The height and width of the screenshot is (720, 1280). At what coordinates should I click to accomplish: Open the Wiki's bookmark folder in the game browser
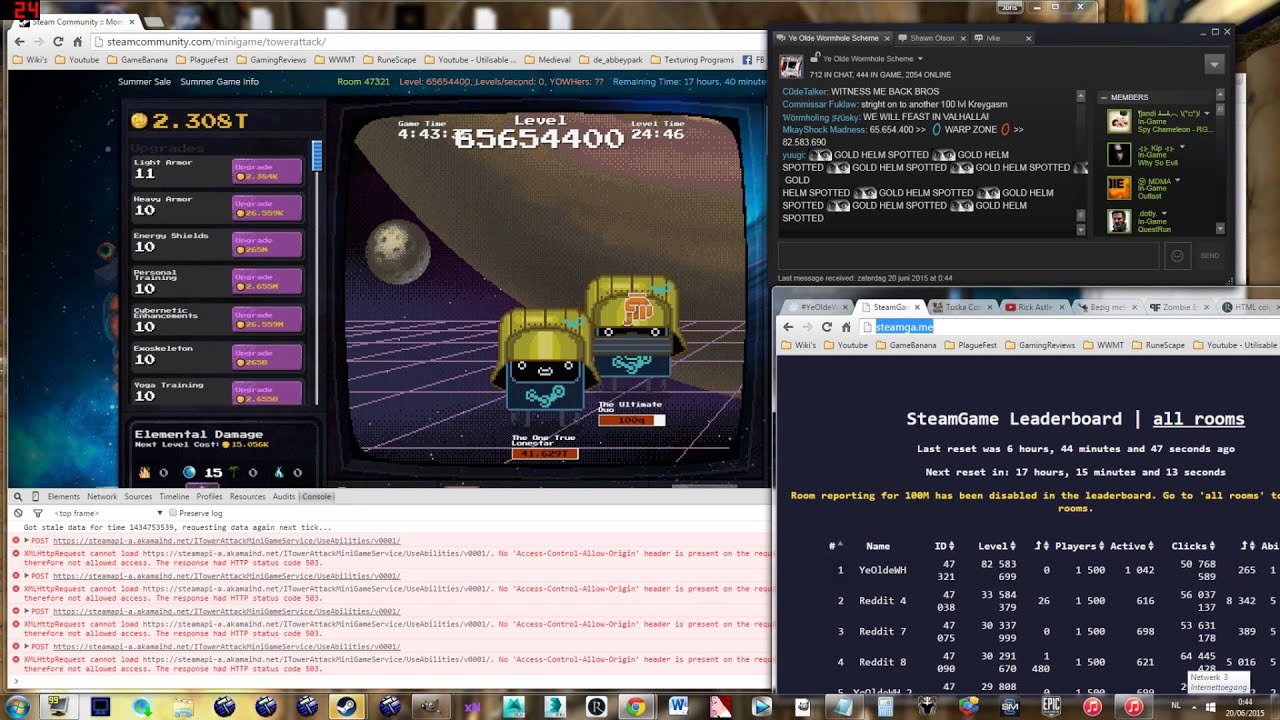pyautogui.click(x=30, y=60)
